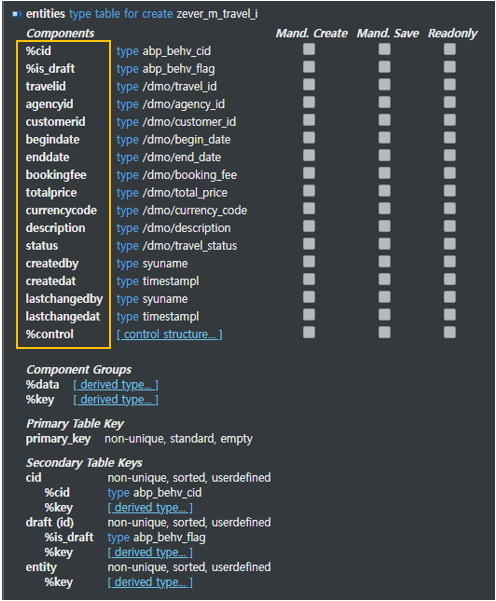Click the /dmo/description type text

point(187,228)
